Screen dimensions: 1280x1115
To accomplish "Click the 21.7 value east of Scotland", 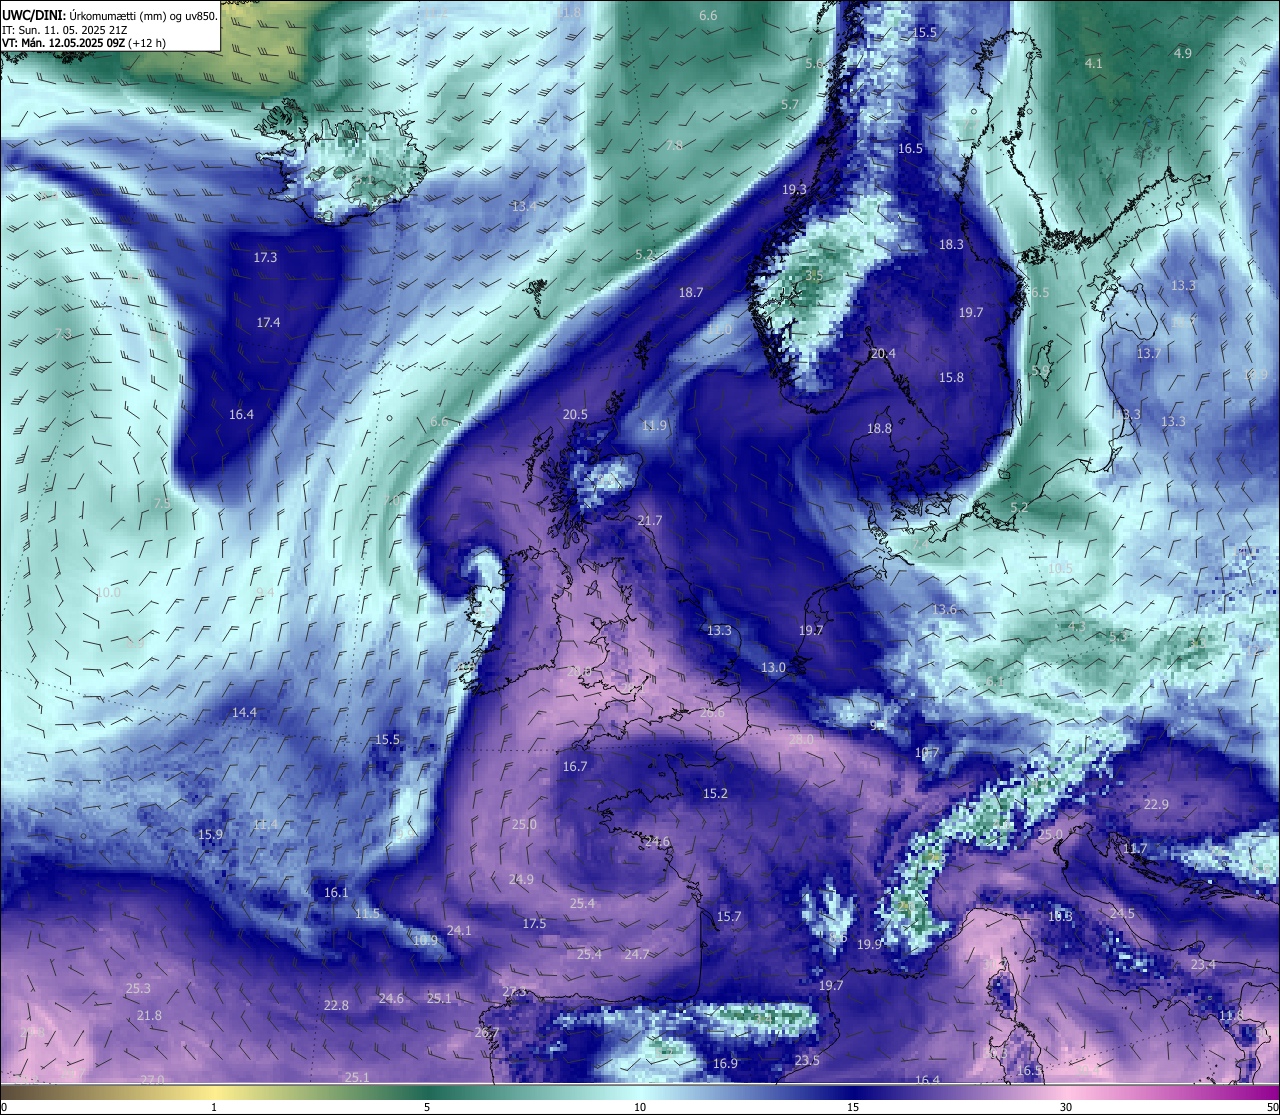I will 650,520.
